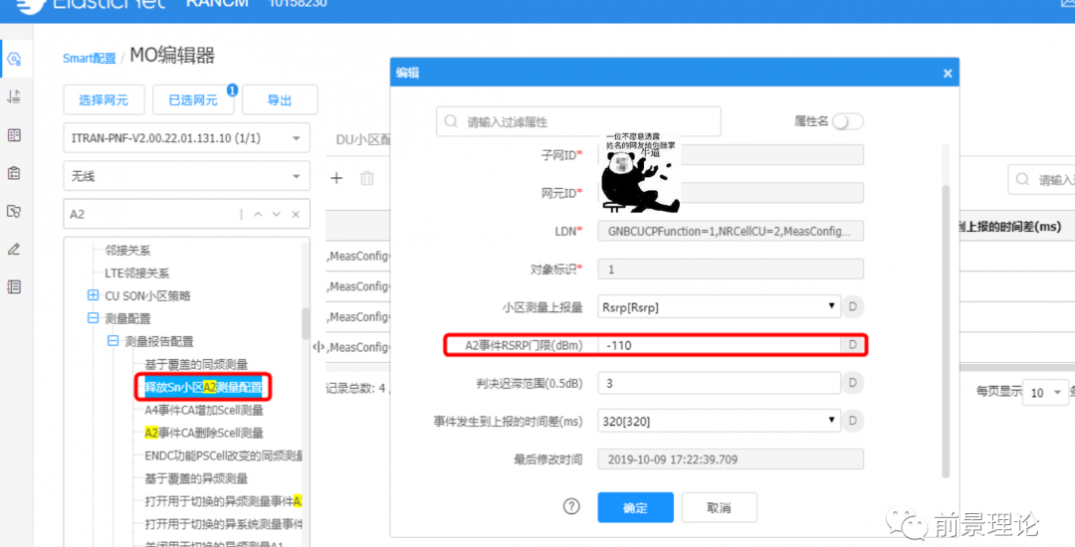Viewport: 1075px width, 547px height.
Task: Open the pencil edit sidebar icon
Action: pyautogui.click(x=14, y=249)
